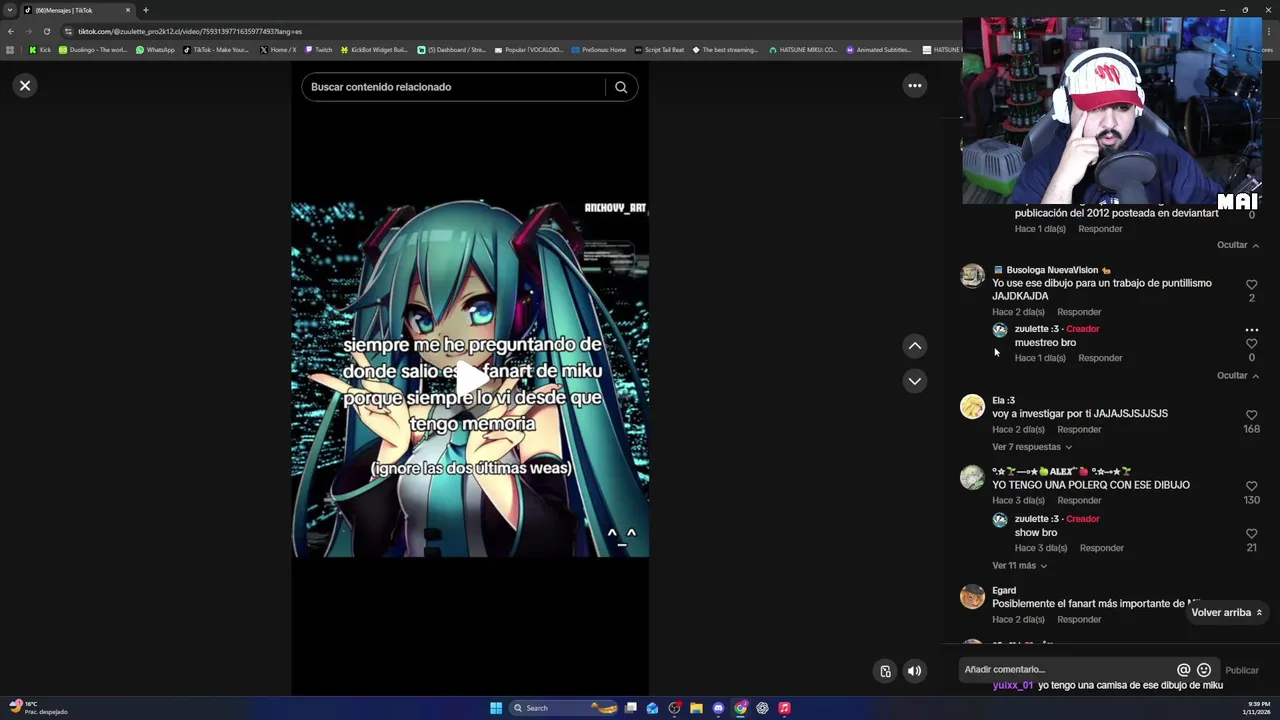Viewport: 1280px width, 720px height.
Task: Reply to Ela :3's comment
Action: point(1079,430)
